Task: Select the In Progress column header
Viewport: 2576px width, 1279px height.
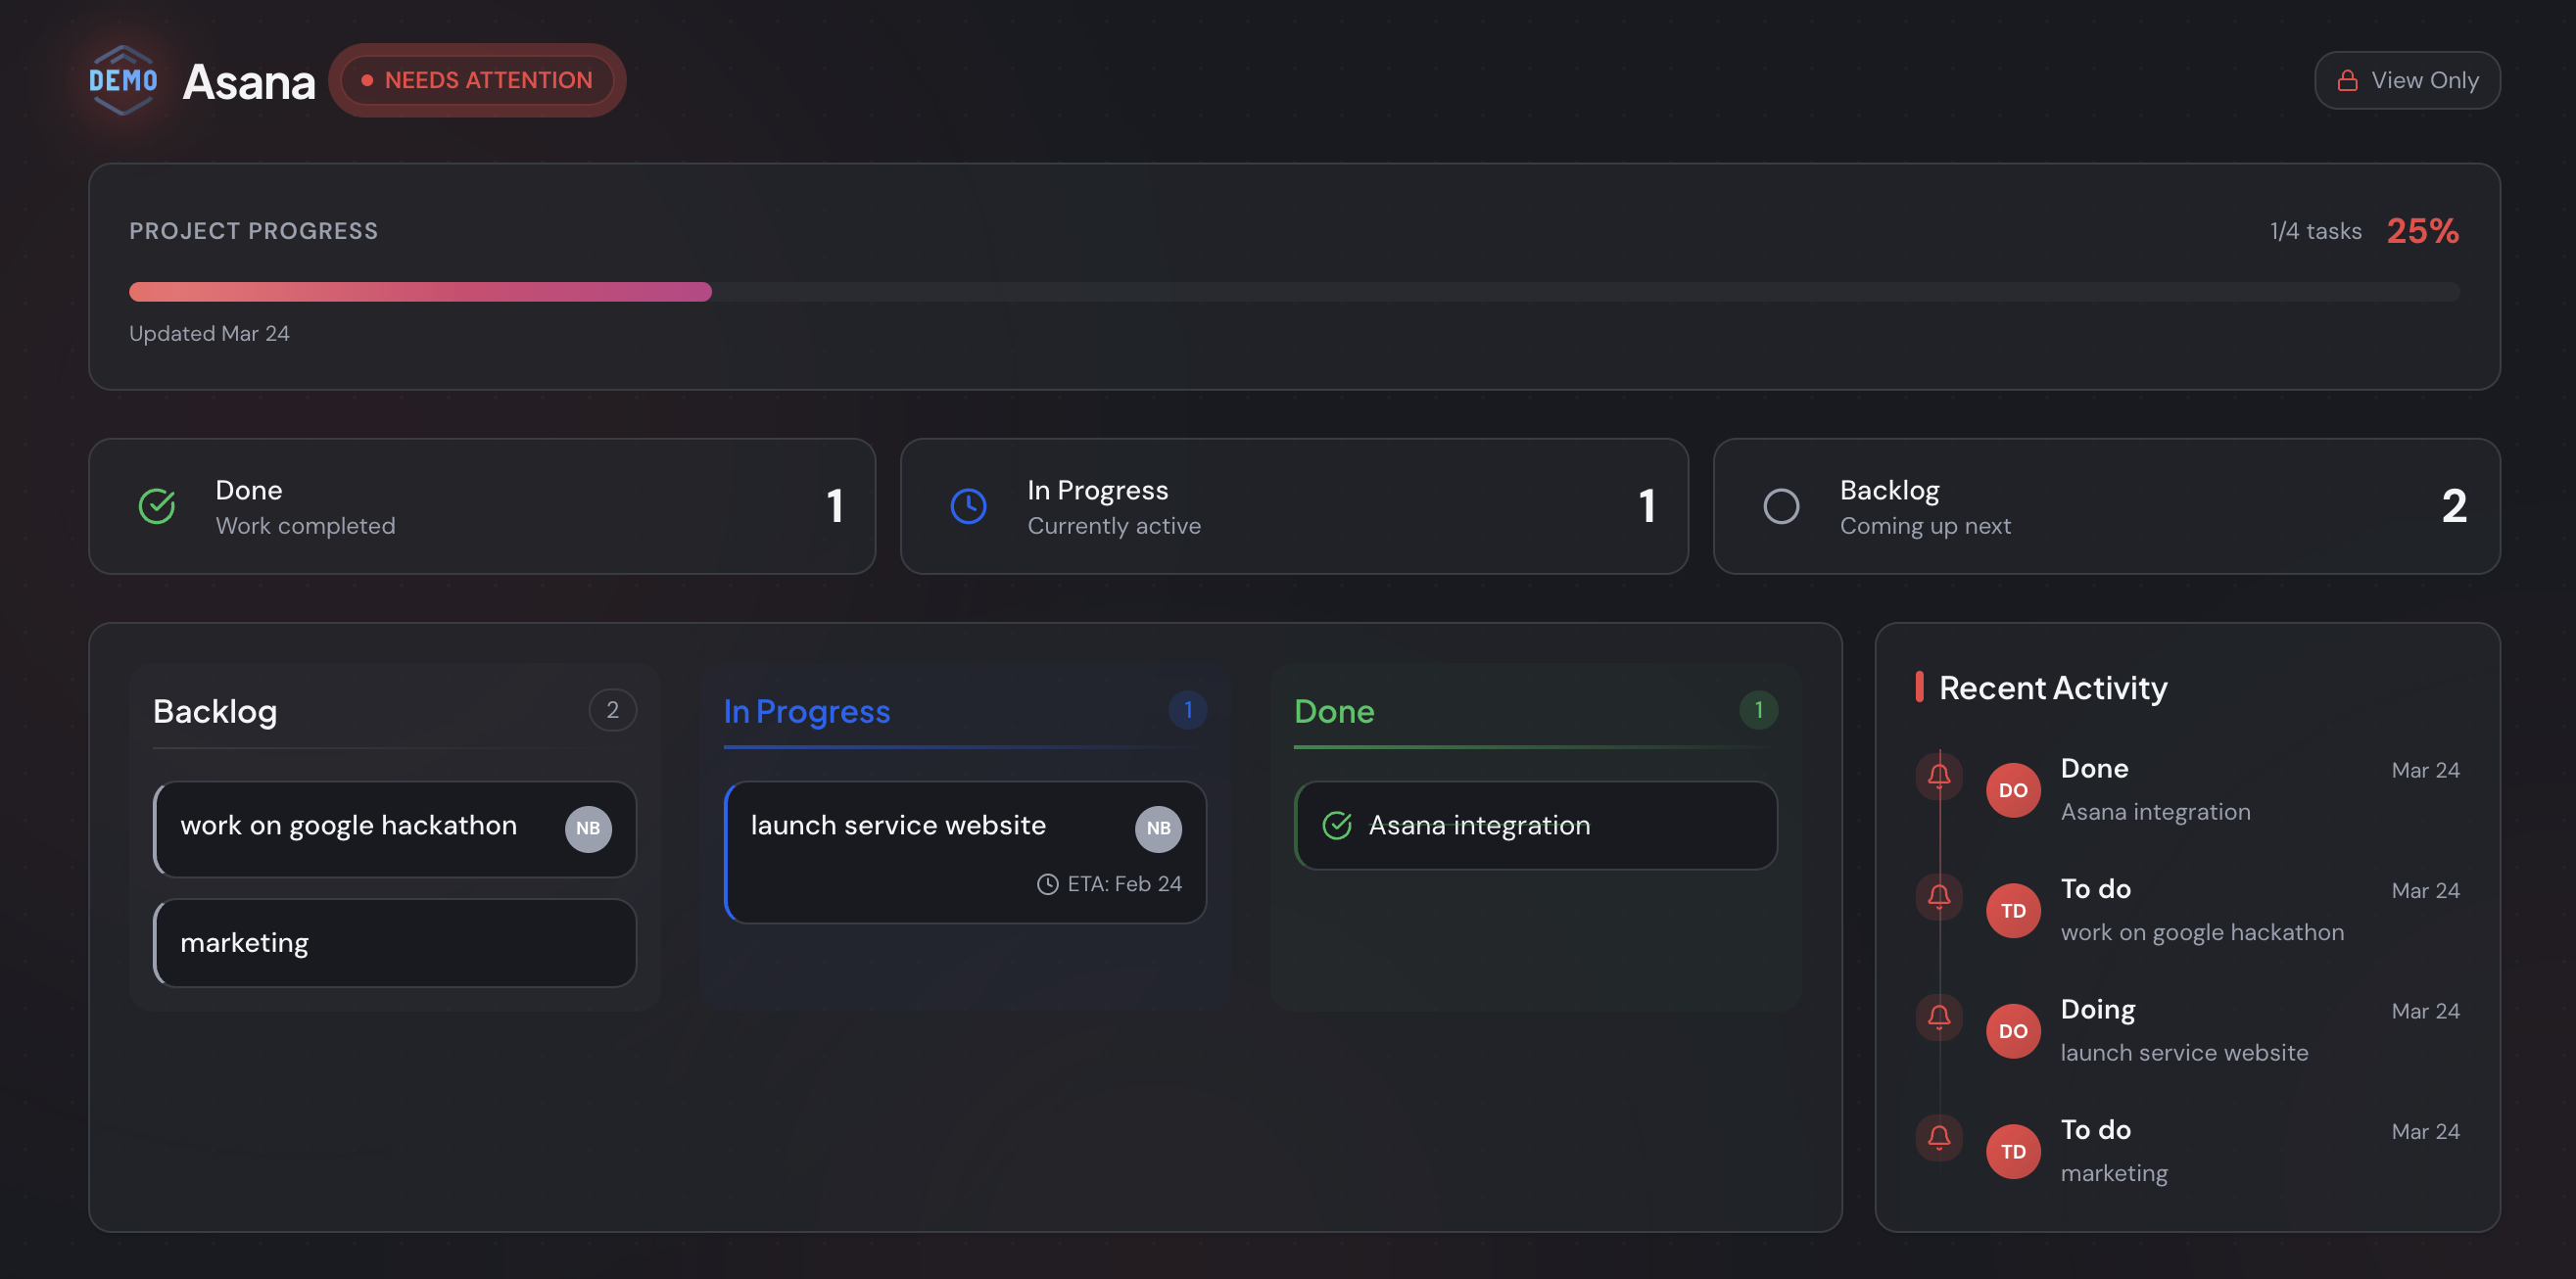Action: click(806, 711)
